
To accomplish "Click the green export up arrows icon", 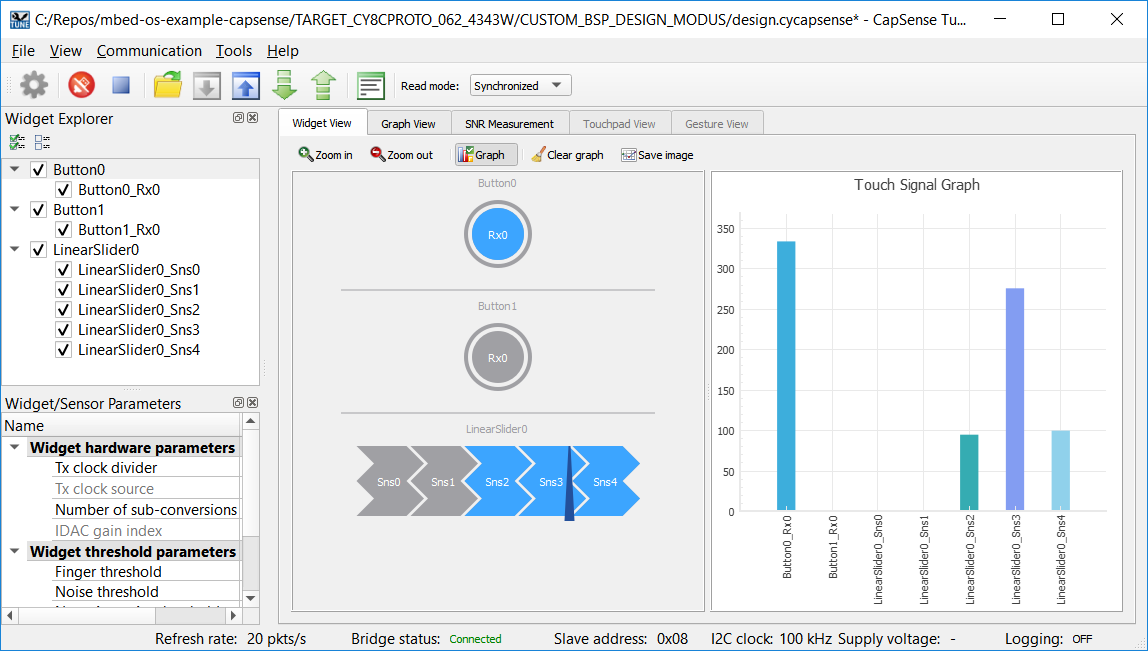I will [x=324, y=85].
